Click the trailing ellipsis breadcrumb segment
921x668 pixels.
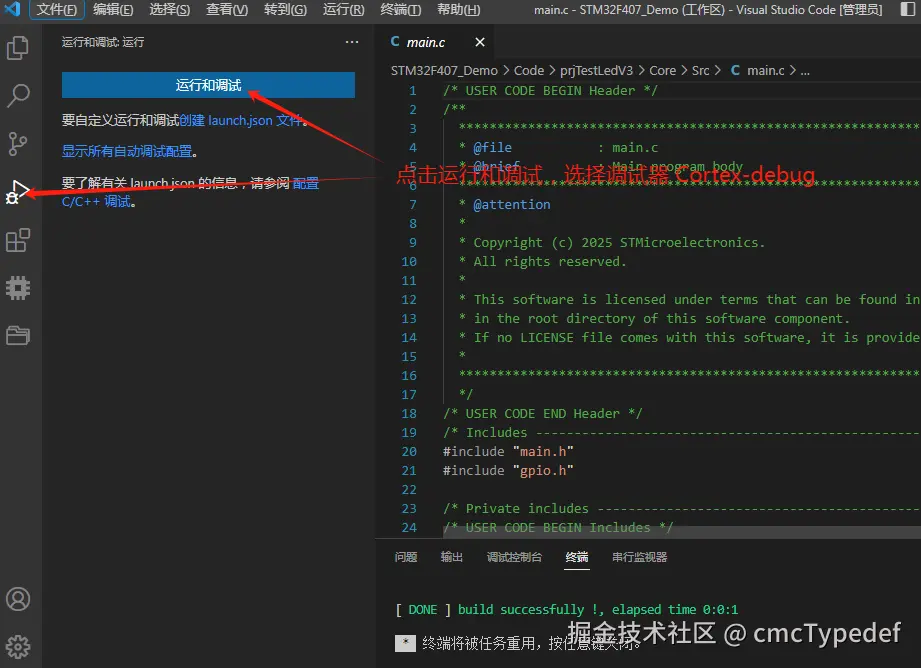click(x=805, y=71)
